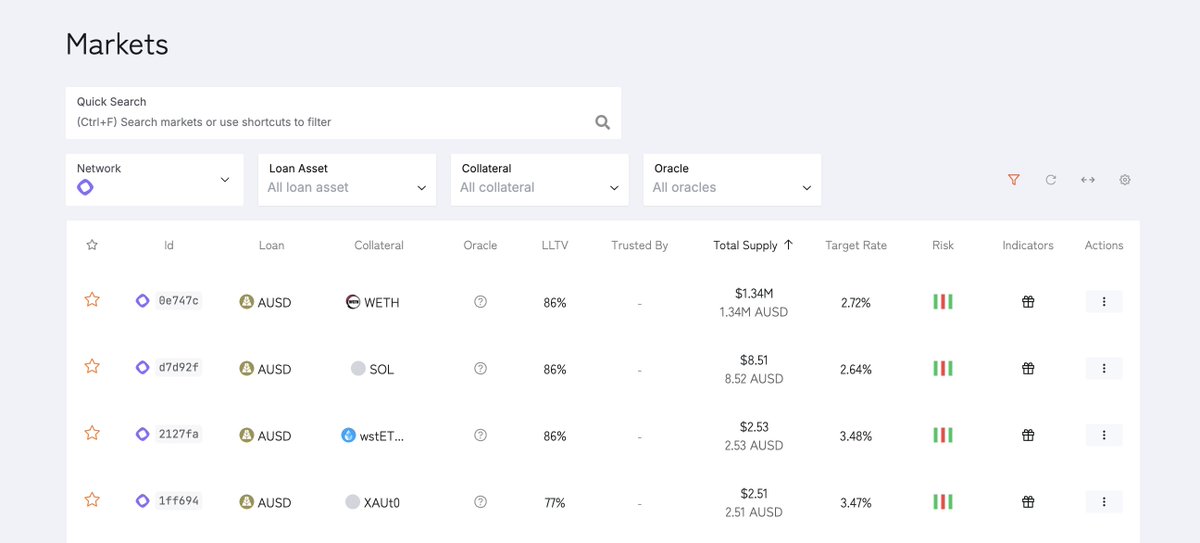
Task: Open actions menu for 2127fa row
Action: (1104, 435)
